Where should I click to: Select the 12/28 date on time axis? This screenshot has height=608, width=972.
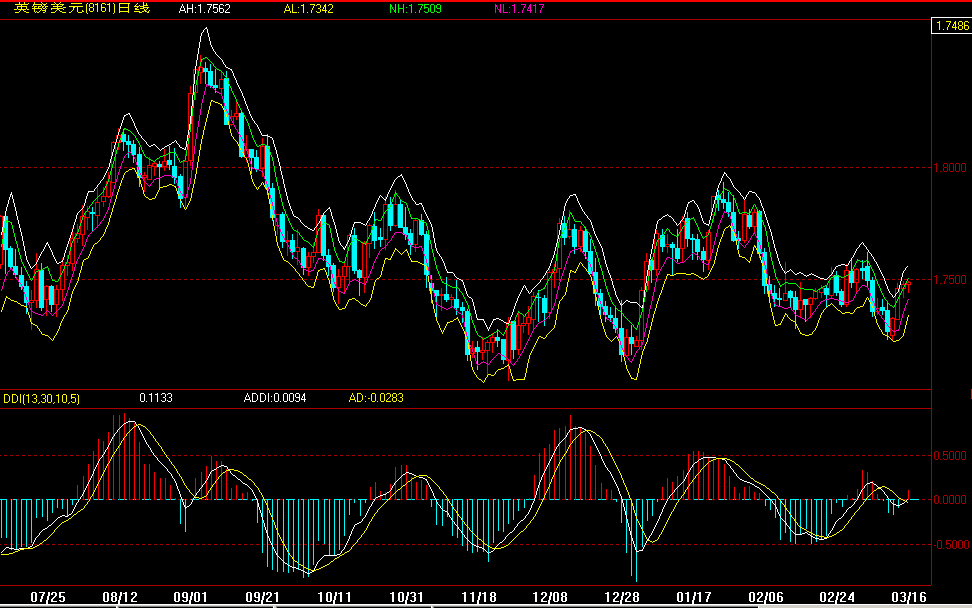(622, 597)
